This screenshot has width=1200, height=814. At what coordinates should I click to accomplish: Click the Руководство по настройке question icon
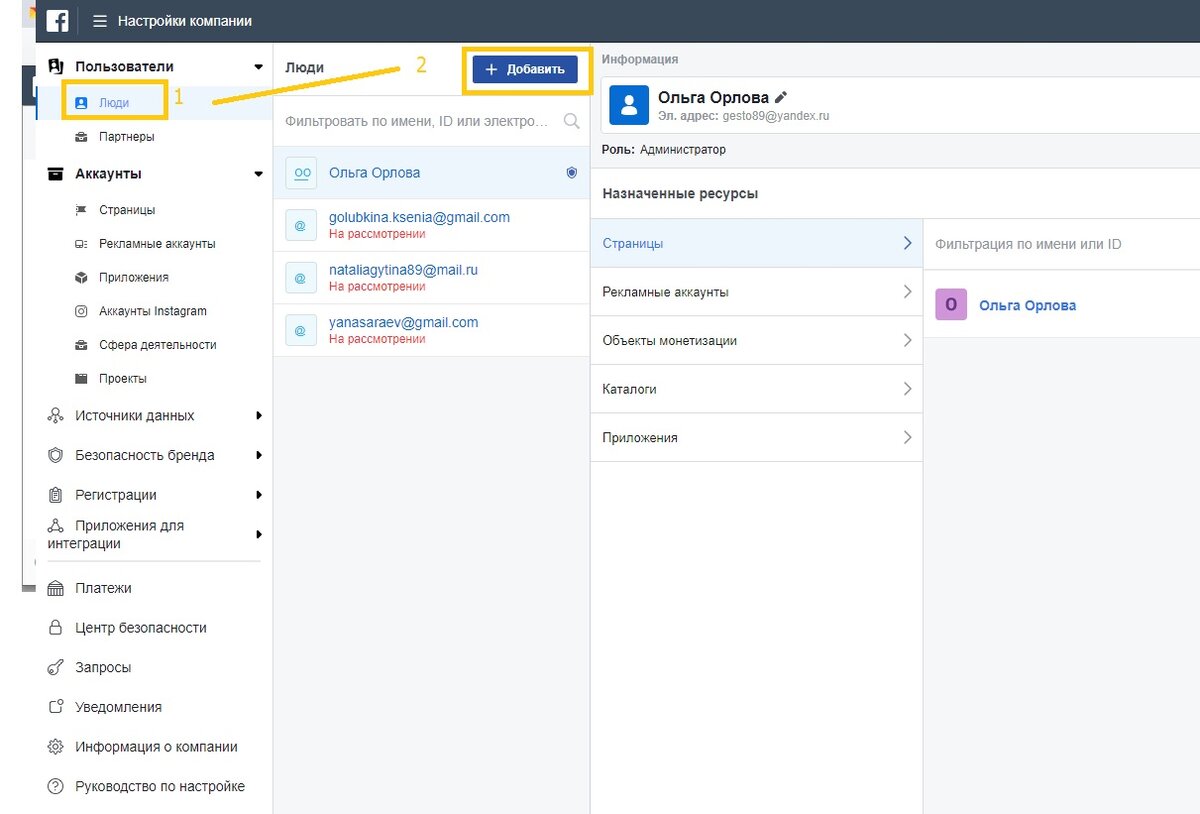56,787
